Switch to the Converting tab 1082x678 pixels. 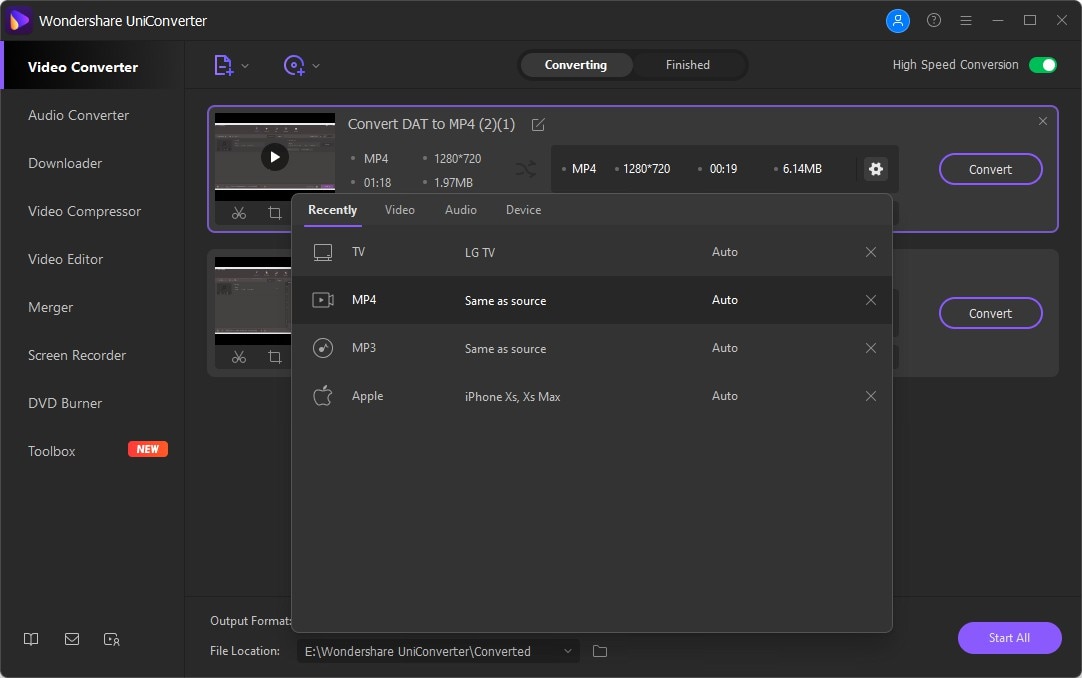pyautogui.click(x=576, y=65)
